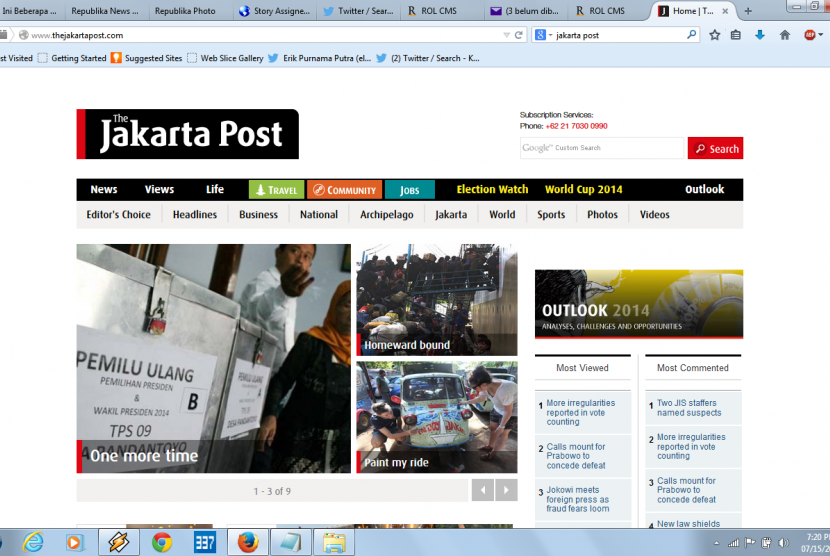The image size is (830, 556).
Task: Open the News menu
Action: pos(104,190)
